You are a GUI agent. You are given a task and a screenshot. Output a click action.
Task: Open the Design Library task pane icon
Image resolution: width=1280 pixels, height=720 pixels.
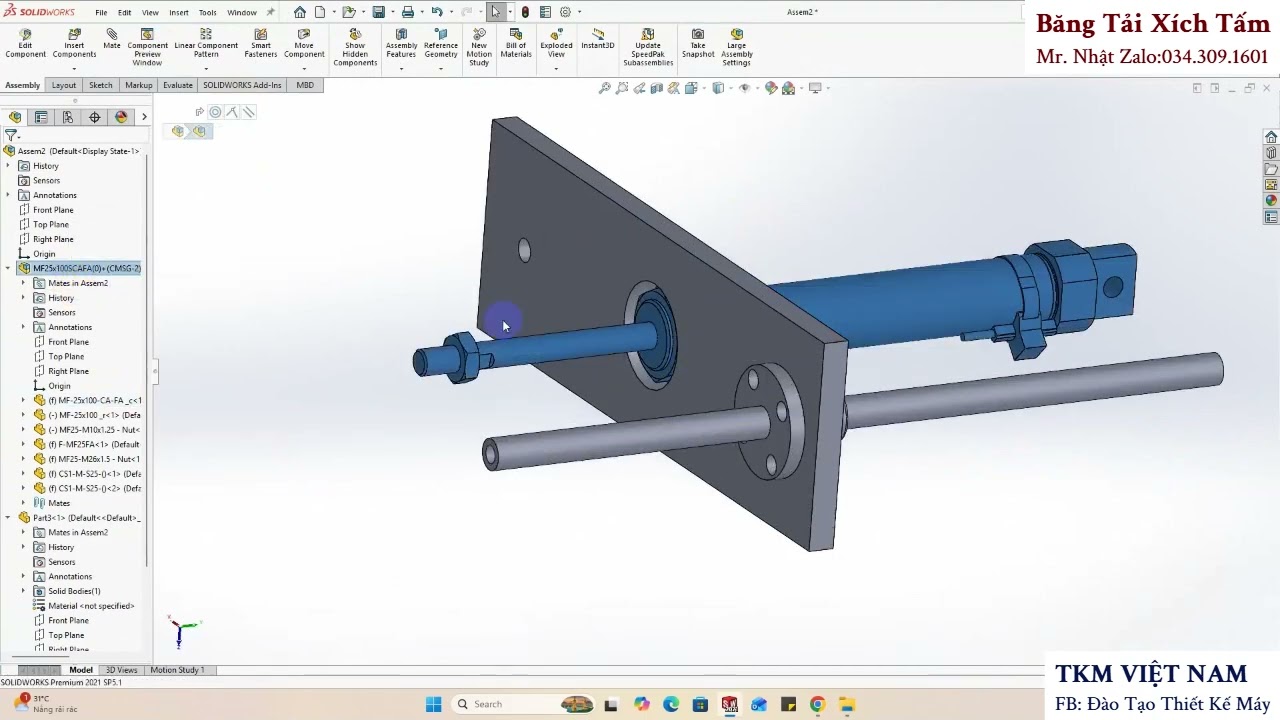[x=1271, y=153]
